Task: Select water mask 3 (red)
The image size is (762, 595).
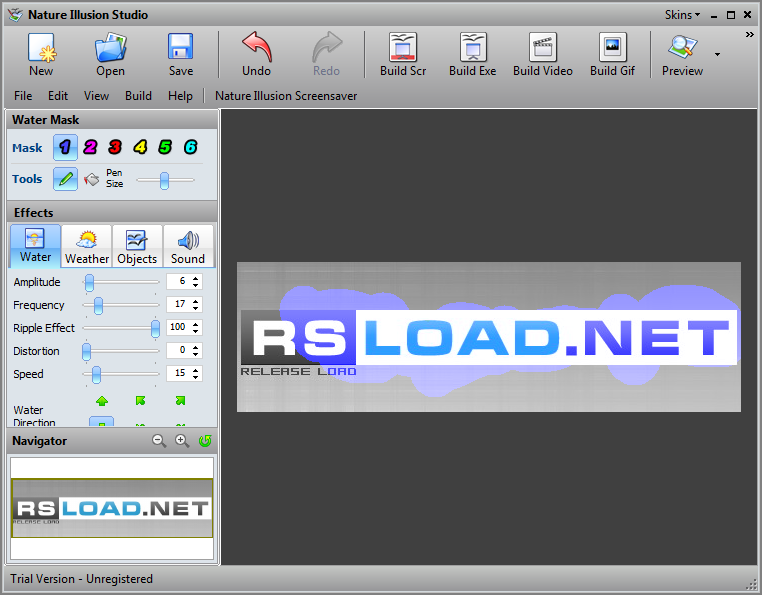Action: point(115,147)
